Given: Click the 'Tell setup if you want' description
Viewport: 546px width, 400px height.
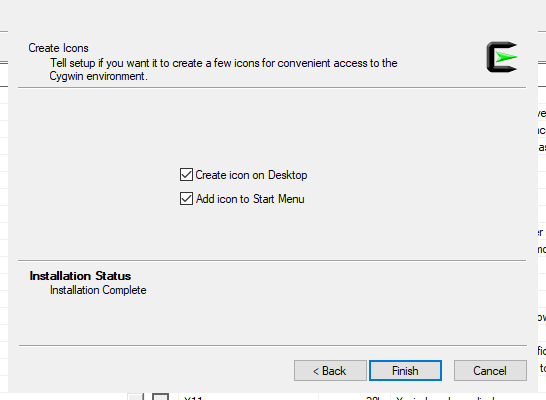Looking at the screenshot, I should pyautogui.click(x=224, y=63).
